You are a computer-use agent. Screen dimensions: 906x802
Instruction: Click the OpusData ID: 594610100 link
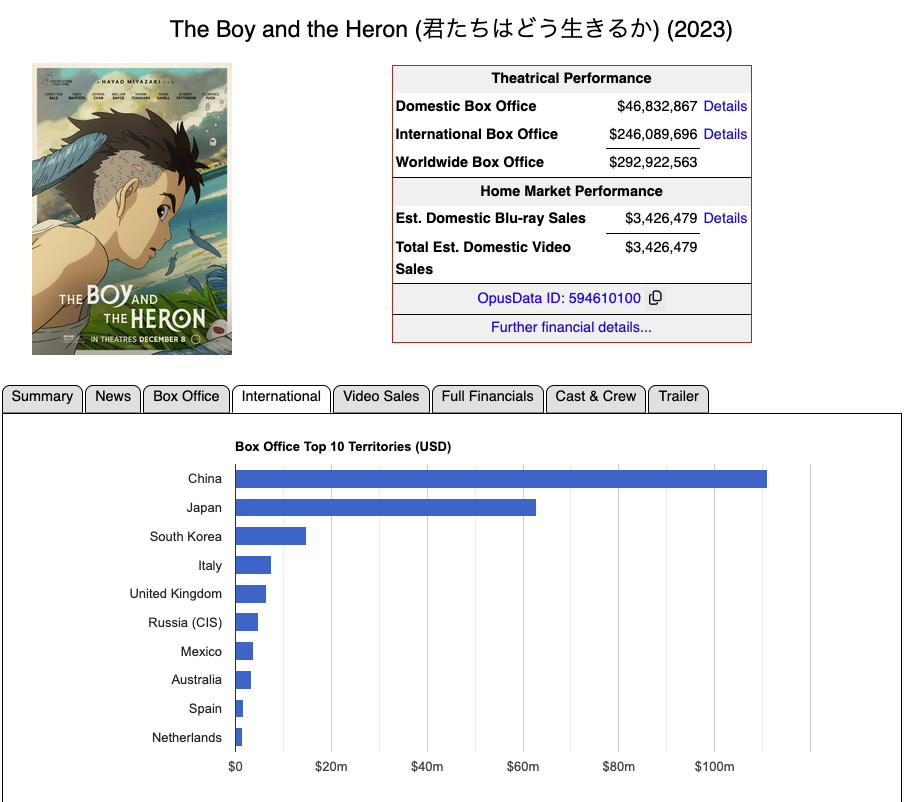559,298
